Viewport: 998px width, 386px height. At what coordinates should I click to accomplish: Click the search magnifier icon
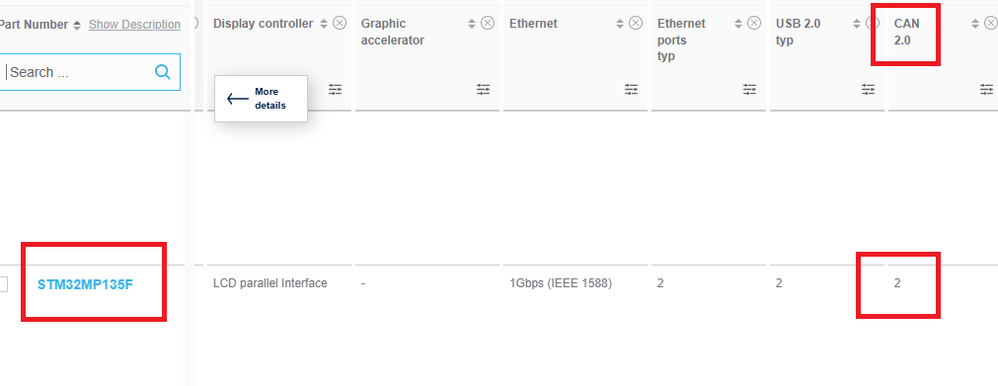click(x=162, y=72)
